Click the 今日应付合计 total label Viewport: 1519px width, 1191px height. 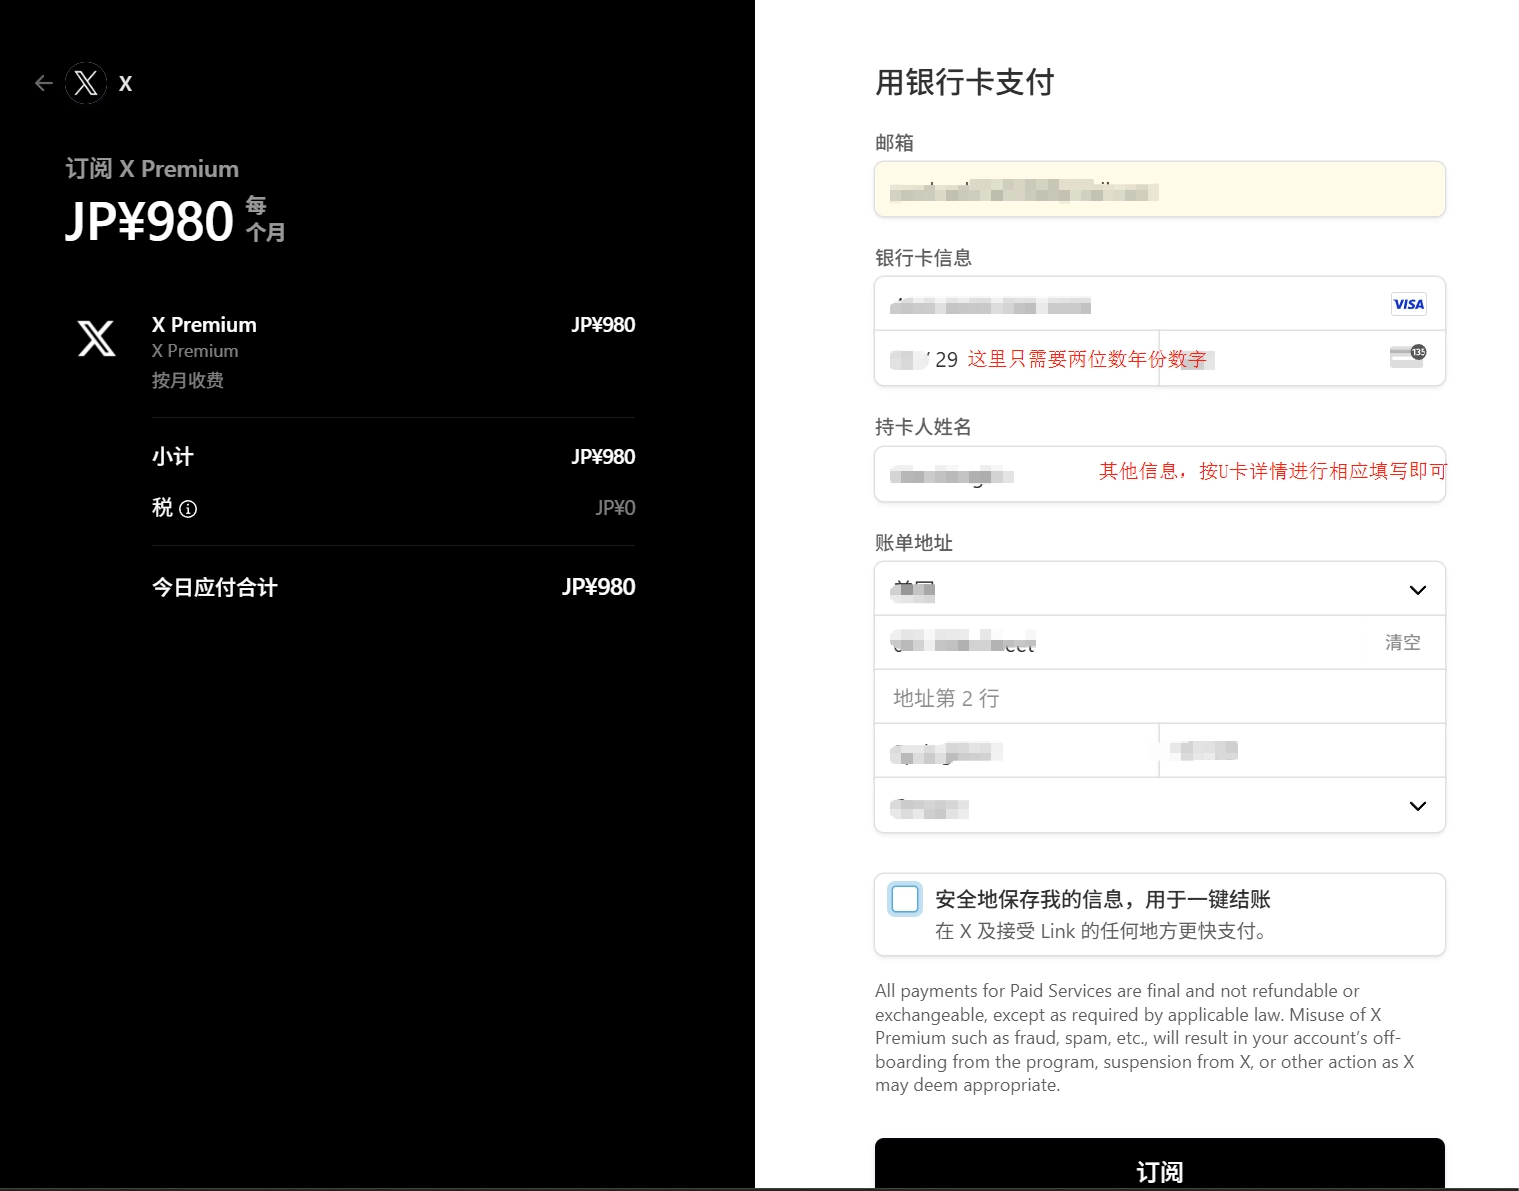coord(215,588)
